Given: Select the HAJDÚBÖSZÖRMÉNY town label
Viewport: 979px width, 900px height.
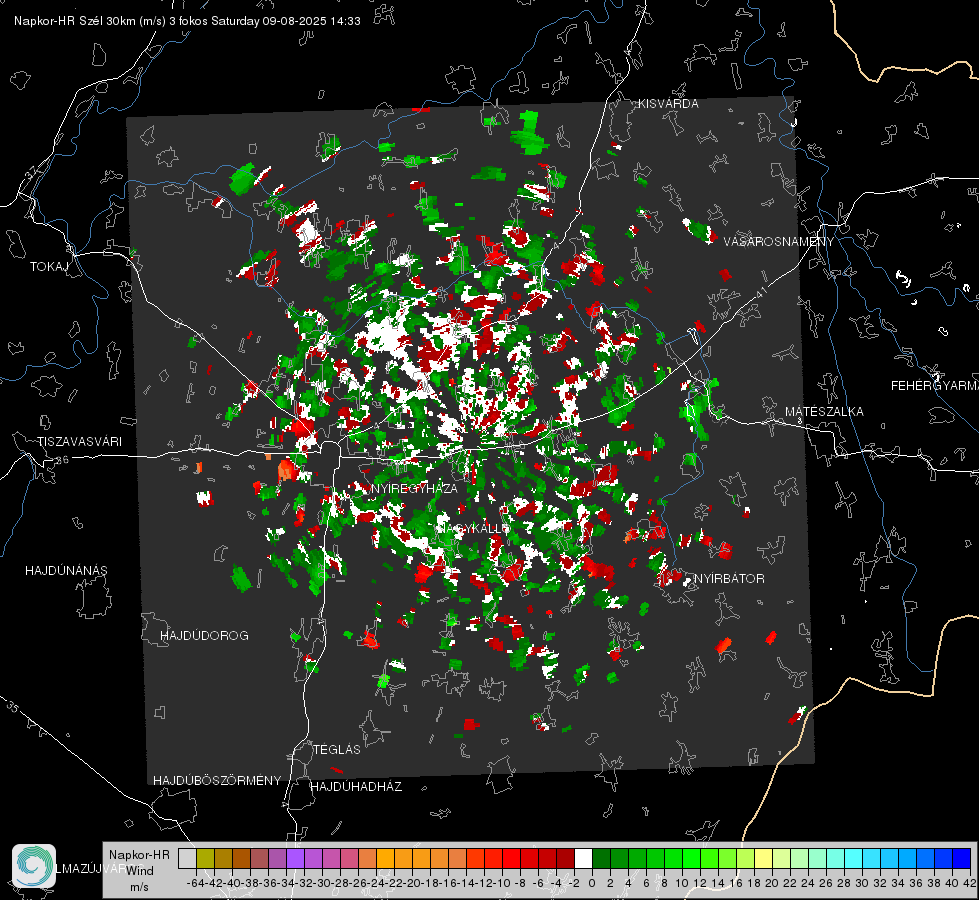Looking at the screenshot, I should (x=217, y=781).
